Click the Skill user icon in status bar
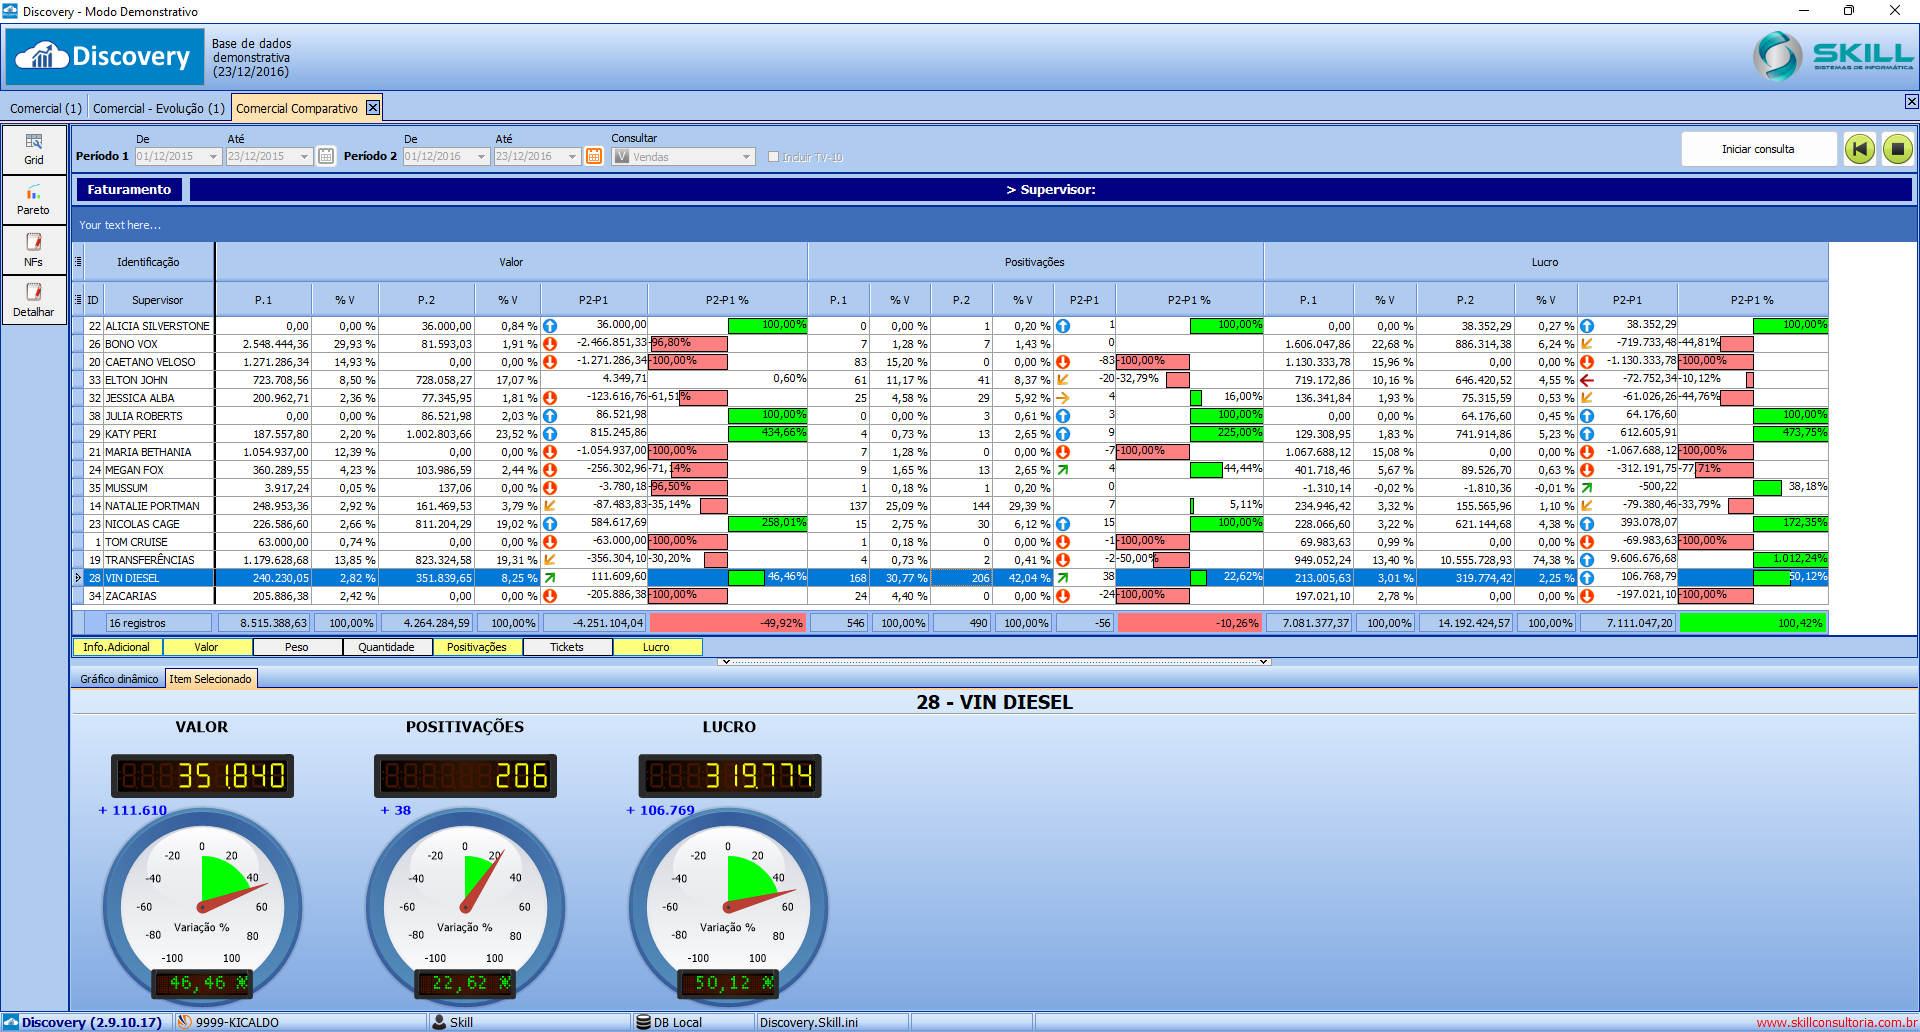This screenshot has height=1032, width=1920. point(439,1022)
